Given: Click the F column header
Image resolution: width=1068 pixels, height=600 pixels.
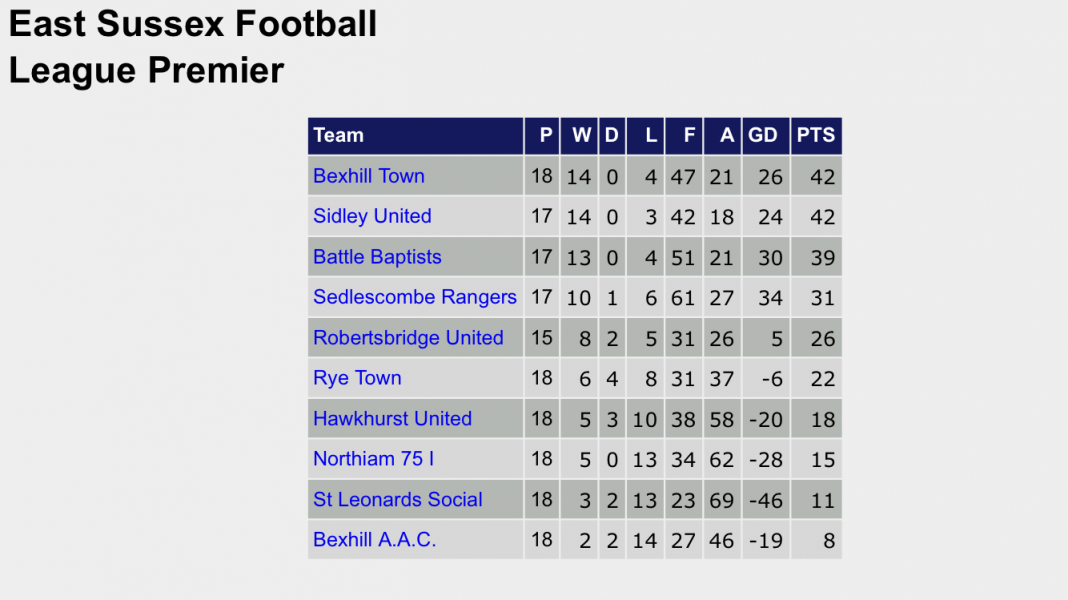Looking at the screenshot, I should [x=689, y=136].
